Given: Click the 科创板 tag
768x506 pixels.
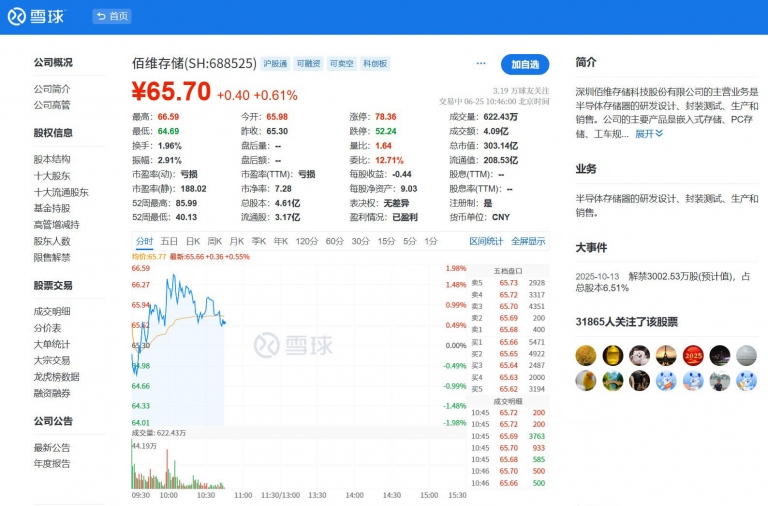Looking at the screenshot, I should 375,64.
